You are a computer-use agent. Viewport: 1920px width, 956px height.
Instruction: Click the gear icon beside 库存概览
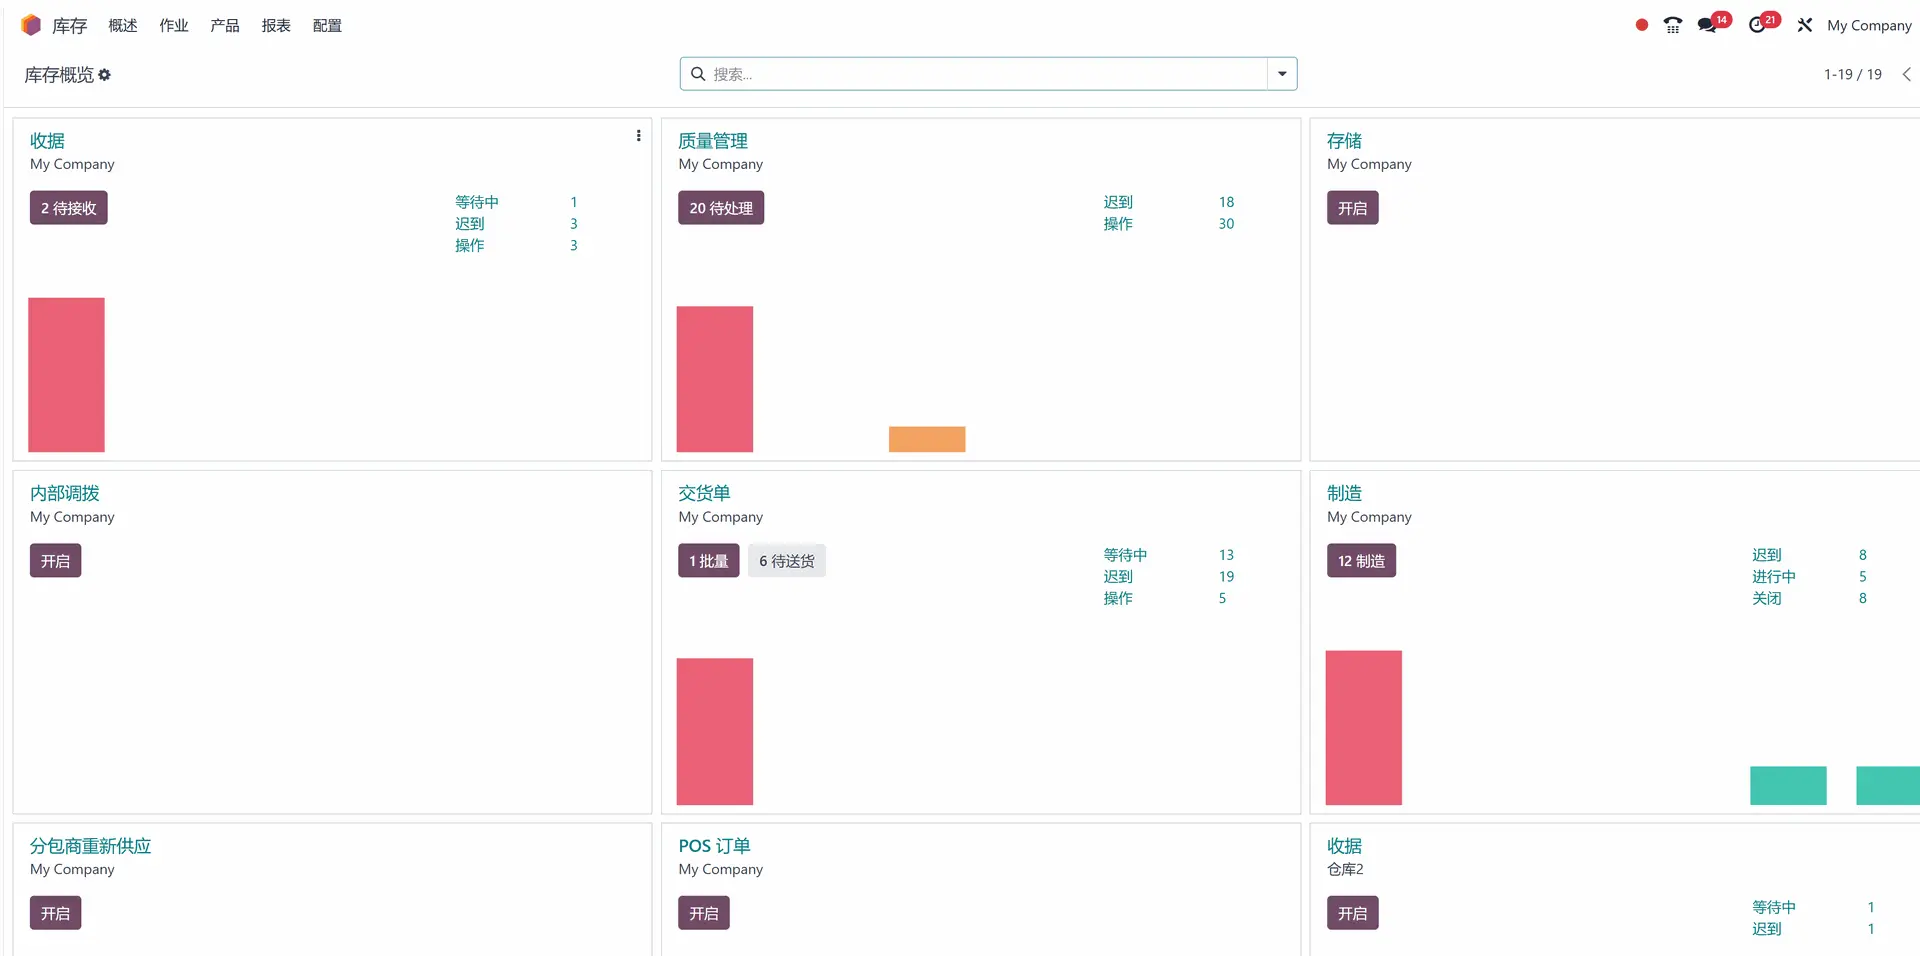(105, 75)
